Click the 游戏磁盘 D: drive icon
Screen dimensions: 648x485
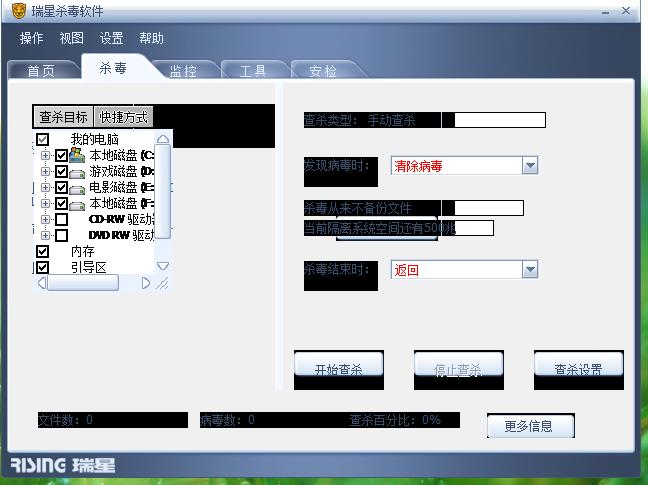point(77,173)
